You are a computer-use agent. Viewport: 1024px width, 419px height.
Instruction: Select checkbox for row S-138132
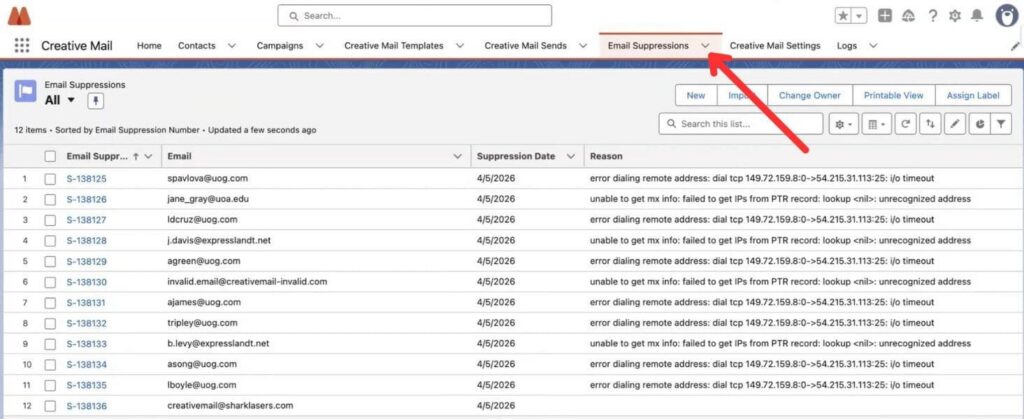(x=50, y=324)
